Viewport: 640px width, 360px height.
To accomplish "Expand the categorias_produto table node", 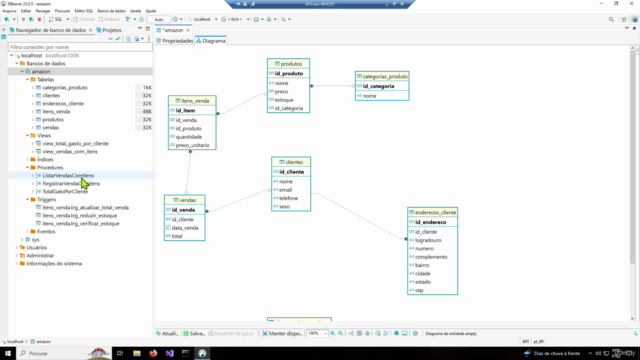I will point(33,87).
